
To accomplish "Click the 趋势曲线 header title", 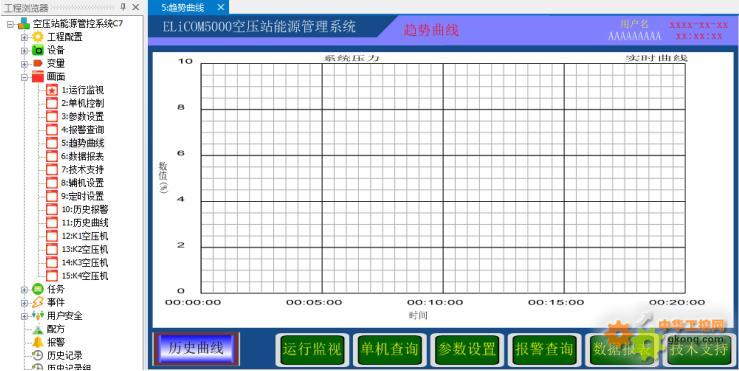I will point(431,30).
